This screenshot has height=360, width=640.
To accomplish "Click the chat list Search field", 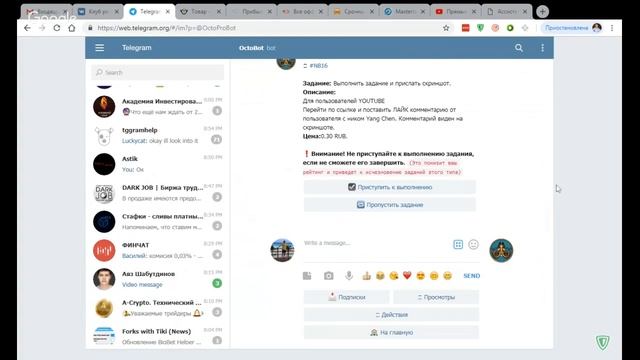I will [x=158, y=72].
